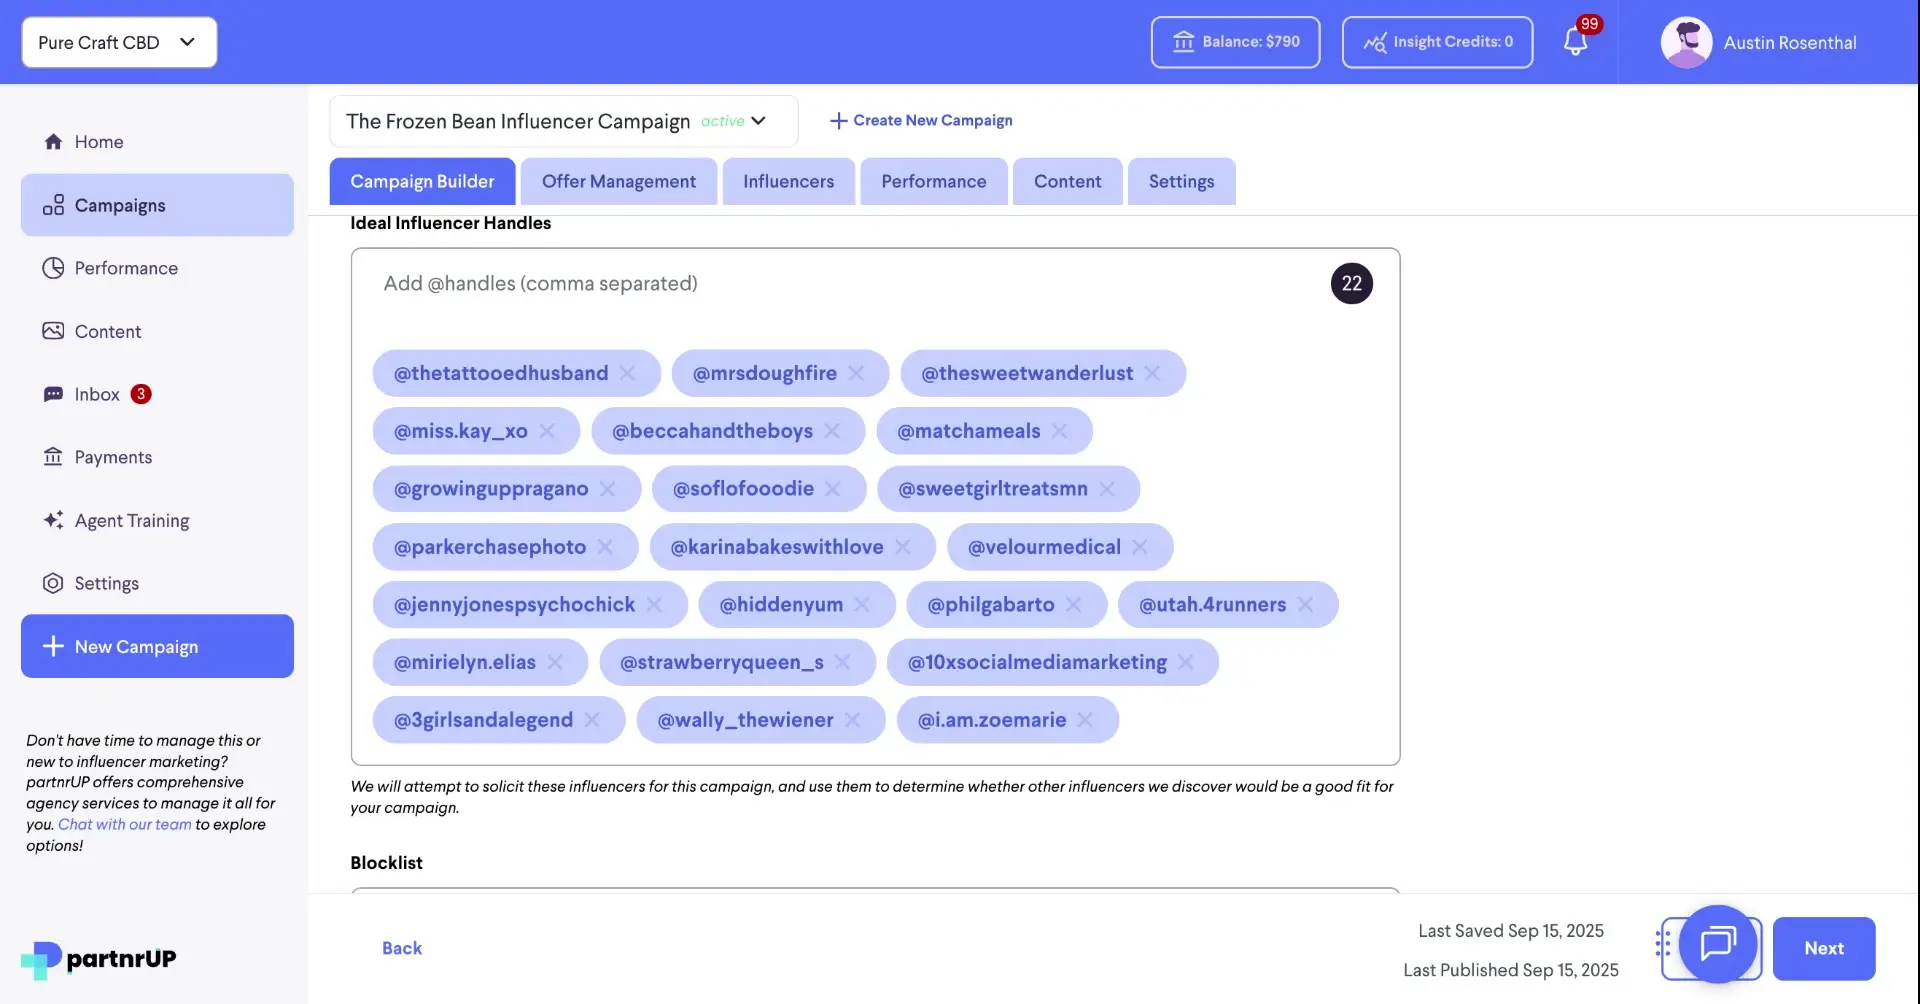Open Performance via the clock icon
This screenshot has width=1920, height=1004.
pyautogui.click(x=53, y=268)
